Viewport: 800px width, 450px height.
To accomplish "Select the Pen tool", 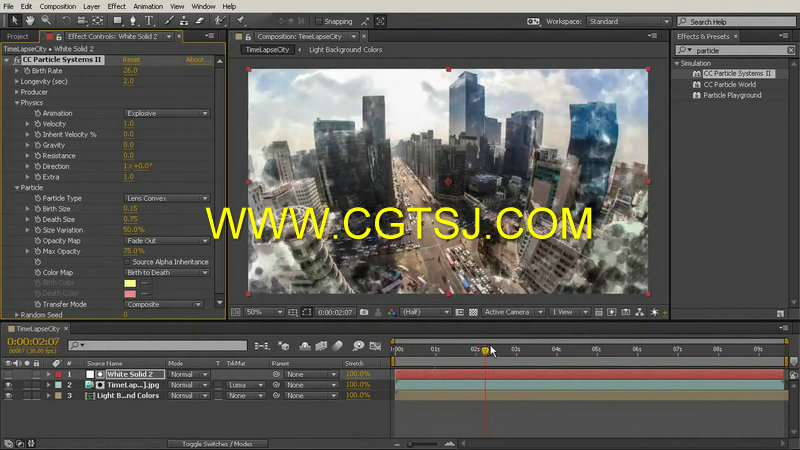I will coord(133,21).
